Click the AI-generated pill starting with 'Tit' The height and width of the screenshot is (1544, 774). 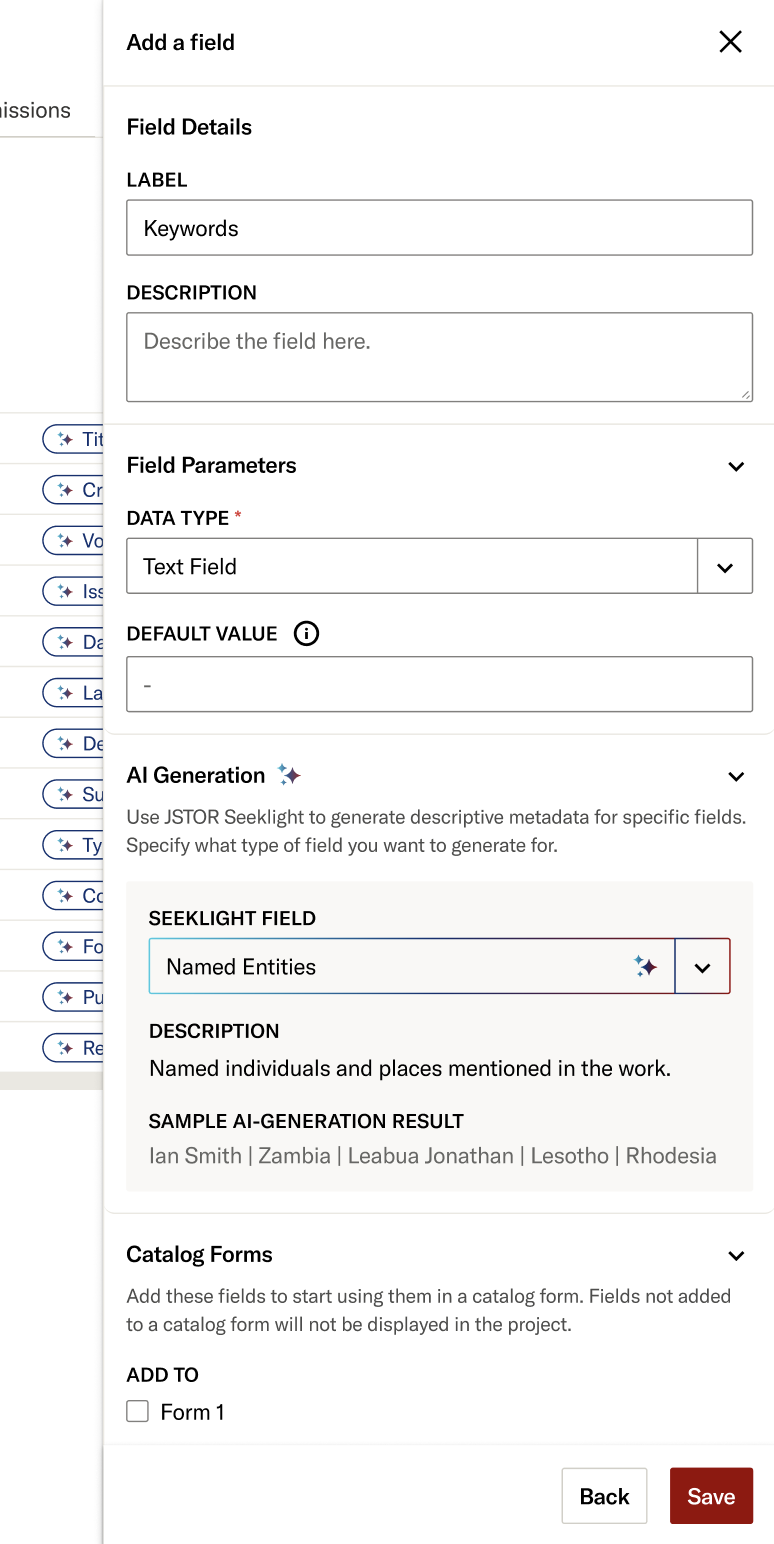coord(74,439)
